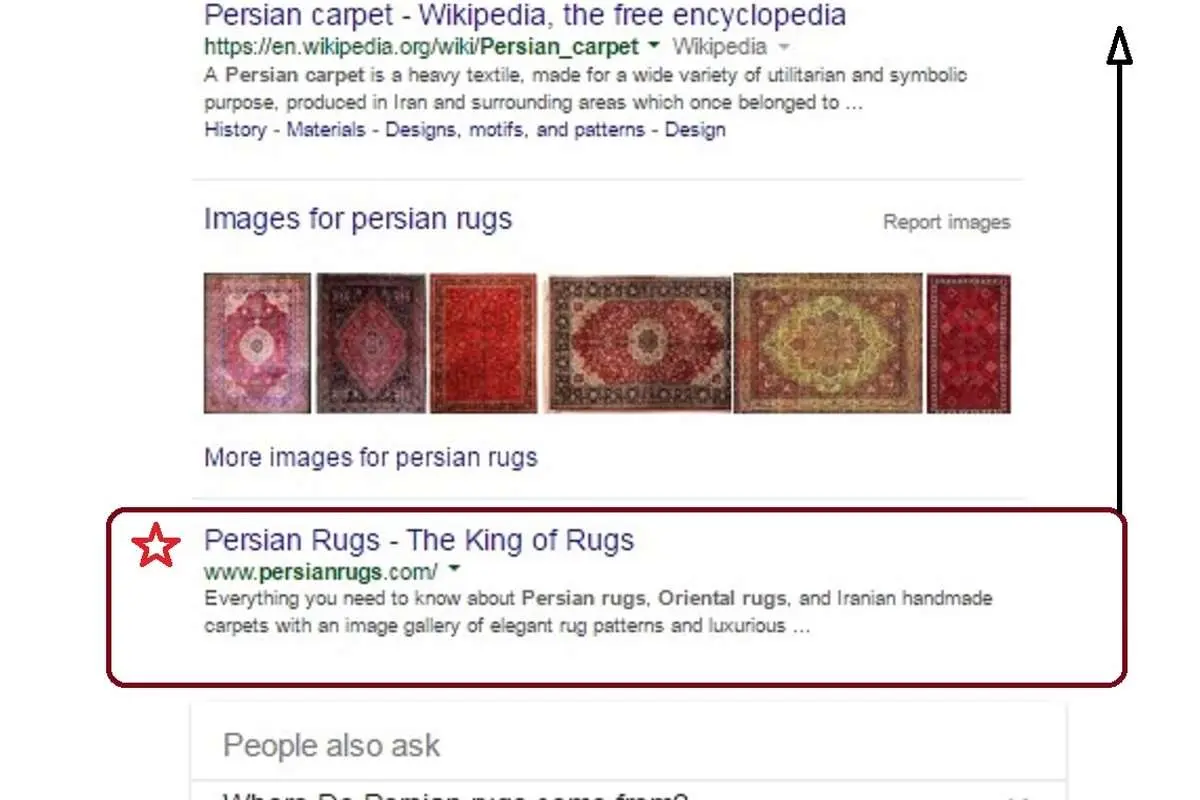1200x800 pixels.
Task: Select the second dark diamond rug thumbnail
Action: pyautogui.click(x=371, y=343)
